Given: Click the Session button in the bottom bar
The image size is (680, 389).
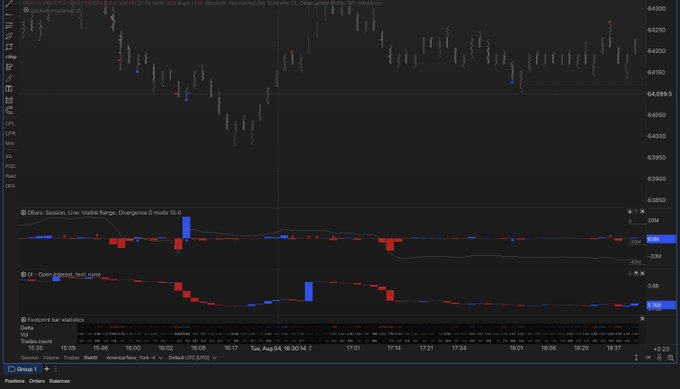Looking at the screenshot, I should pyautogui.click(x=30, y=358).
